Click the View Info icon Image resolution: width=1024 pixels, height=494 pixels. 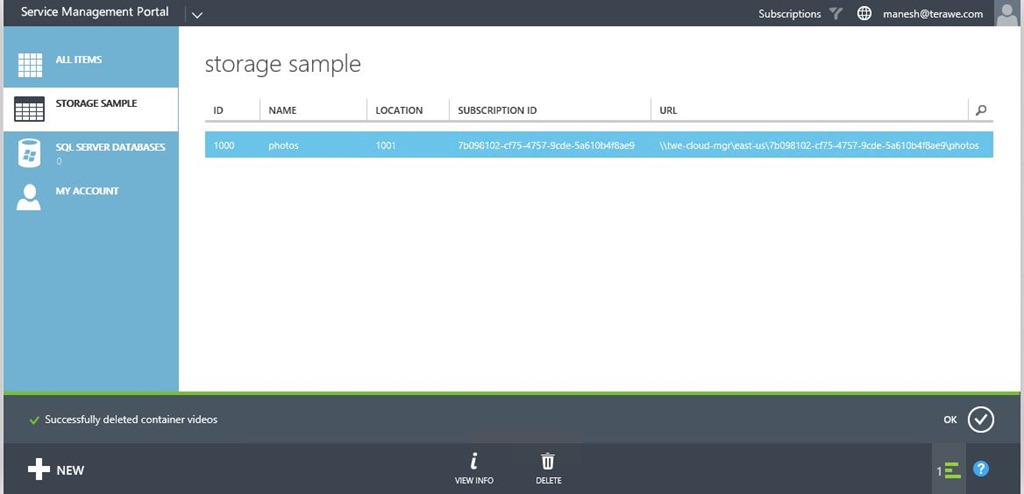pyautogui.click(x=473, y=462)
